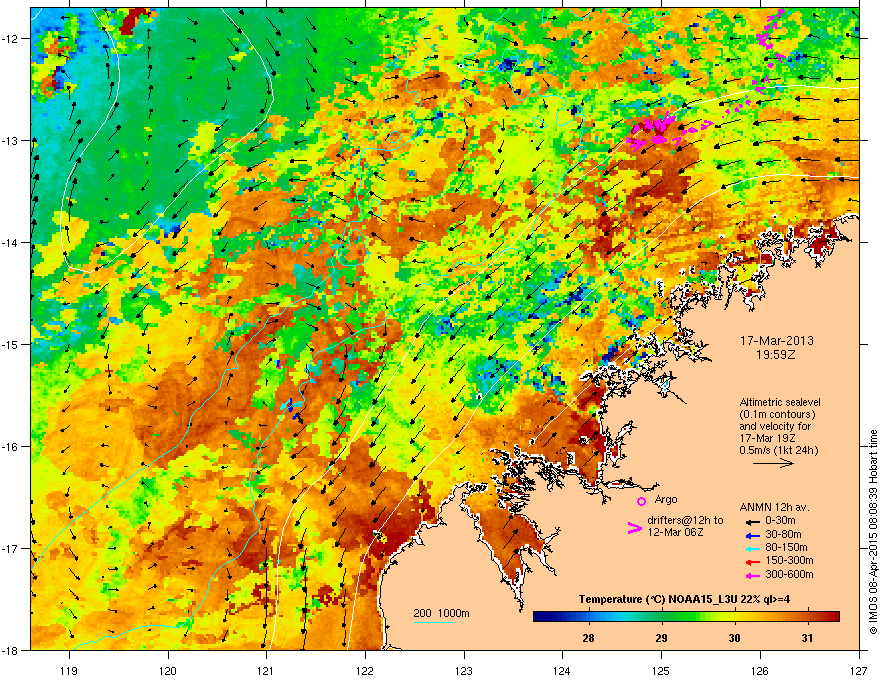Viewport: 880px width, 680px height.
Task: Click the '150-300m' depth label
Action: click(790, 561)
